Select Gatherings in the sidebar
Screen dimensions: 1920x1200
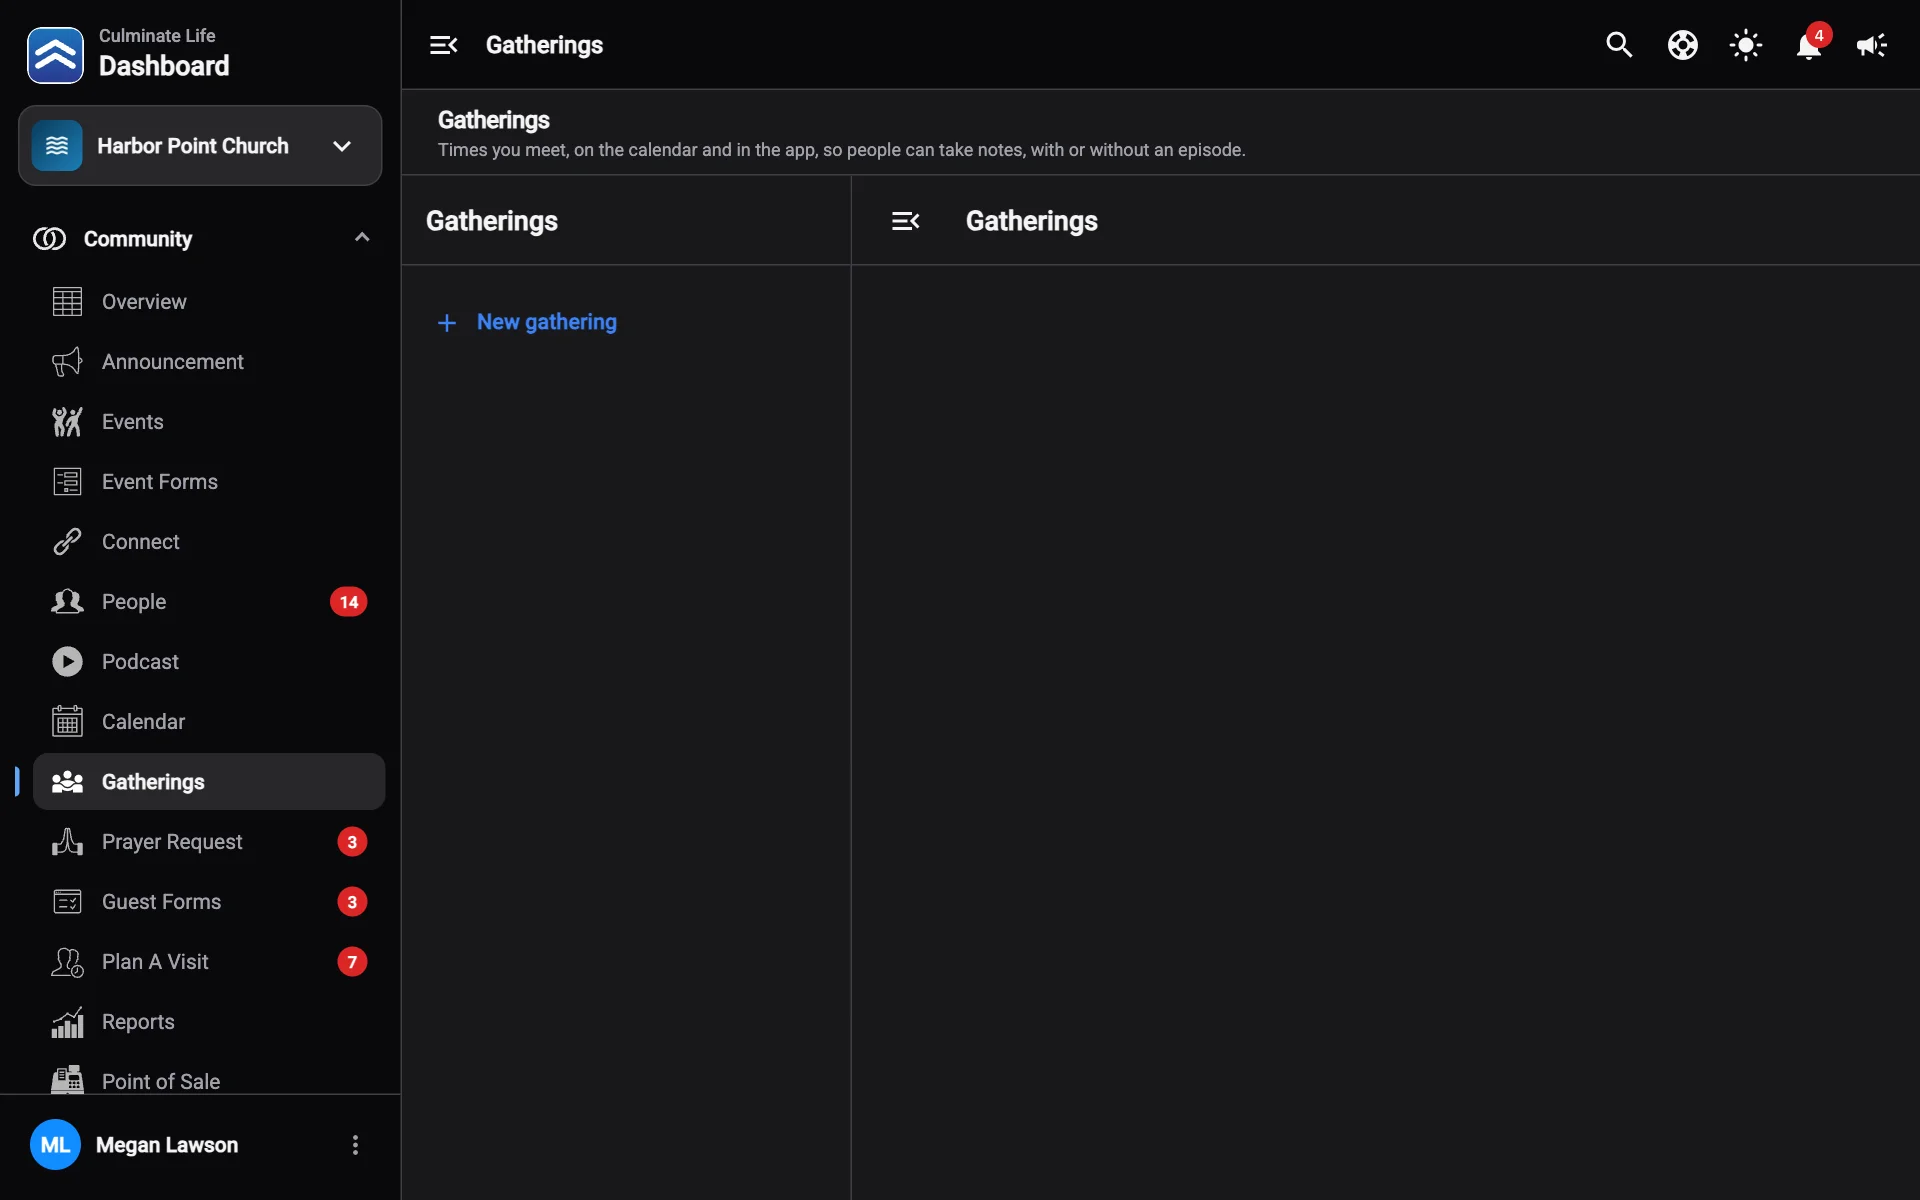(209, 782)
